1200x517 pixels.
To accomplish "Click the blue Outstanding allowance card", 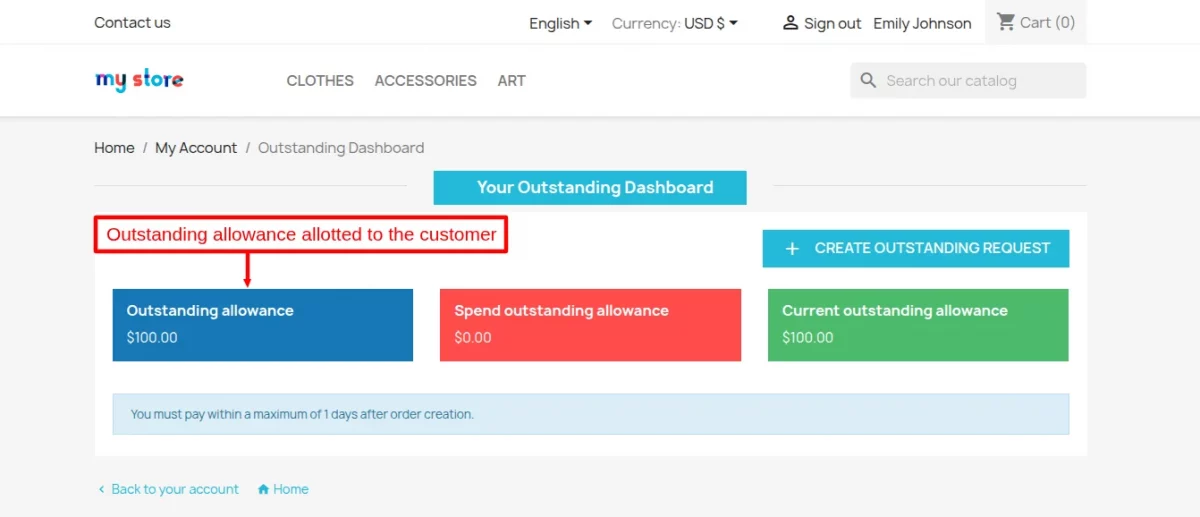I will pyautogui.click(x=262, y=325).
